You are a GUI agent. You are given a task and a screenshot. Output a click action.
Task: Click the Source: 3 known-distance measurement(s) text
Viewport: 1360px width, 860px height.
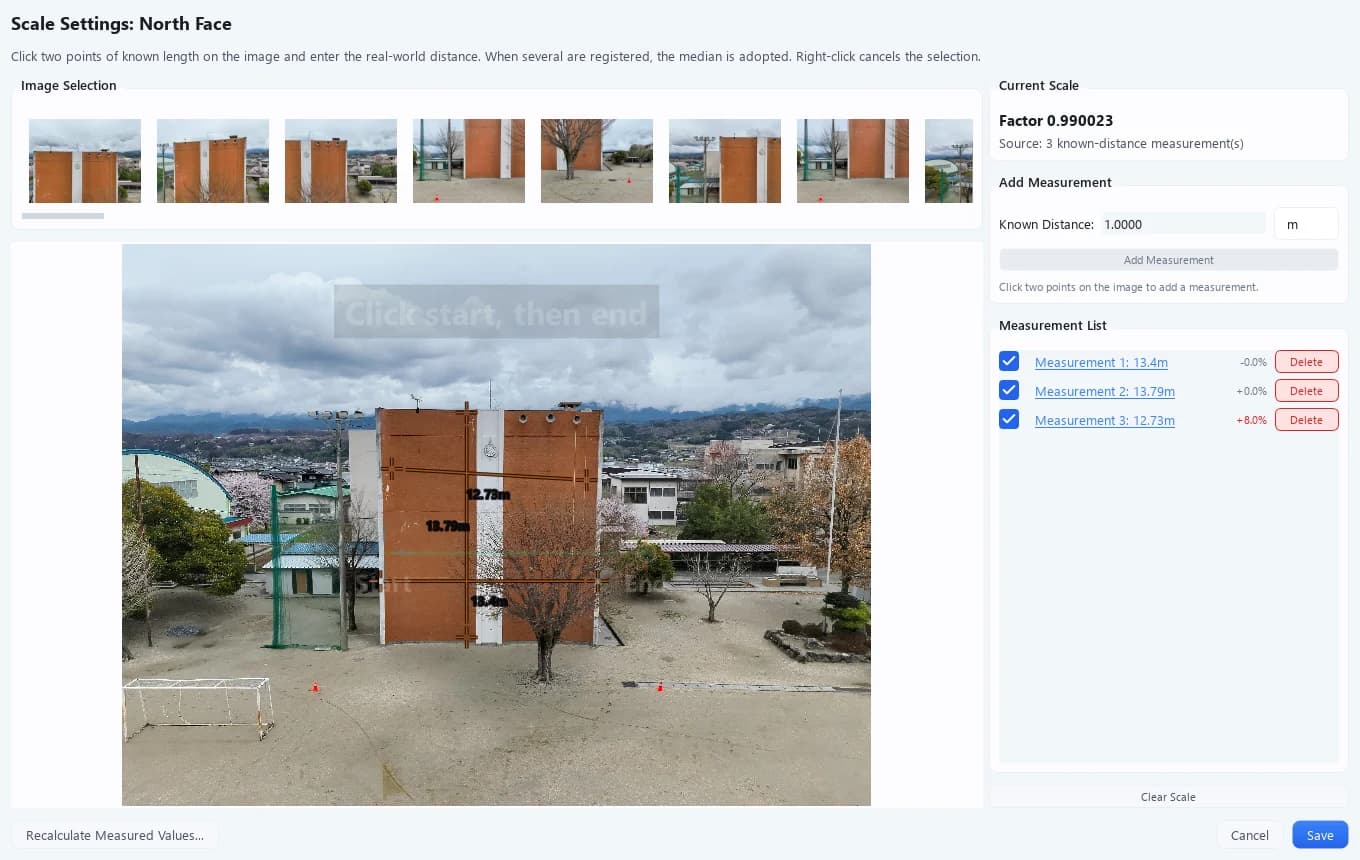1121,144
